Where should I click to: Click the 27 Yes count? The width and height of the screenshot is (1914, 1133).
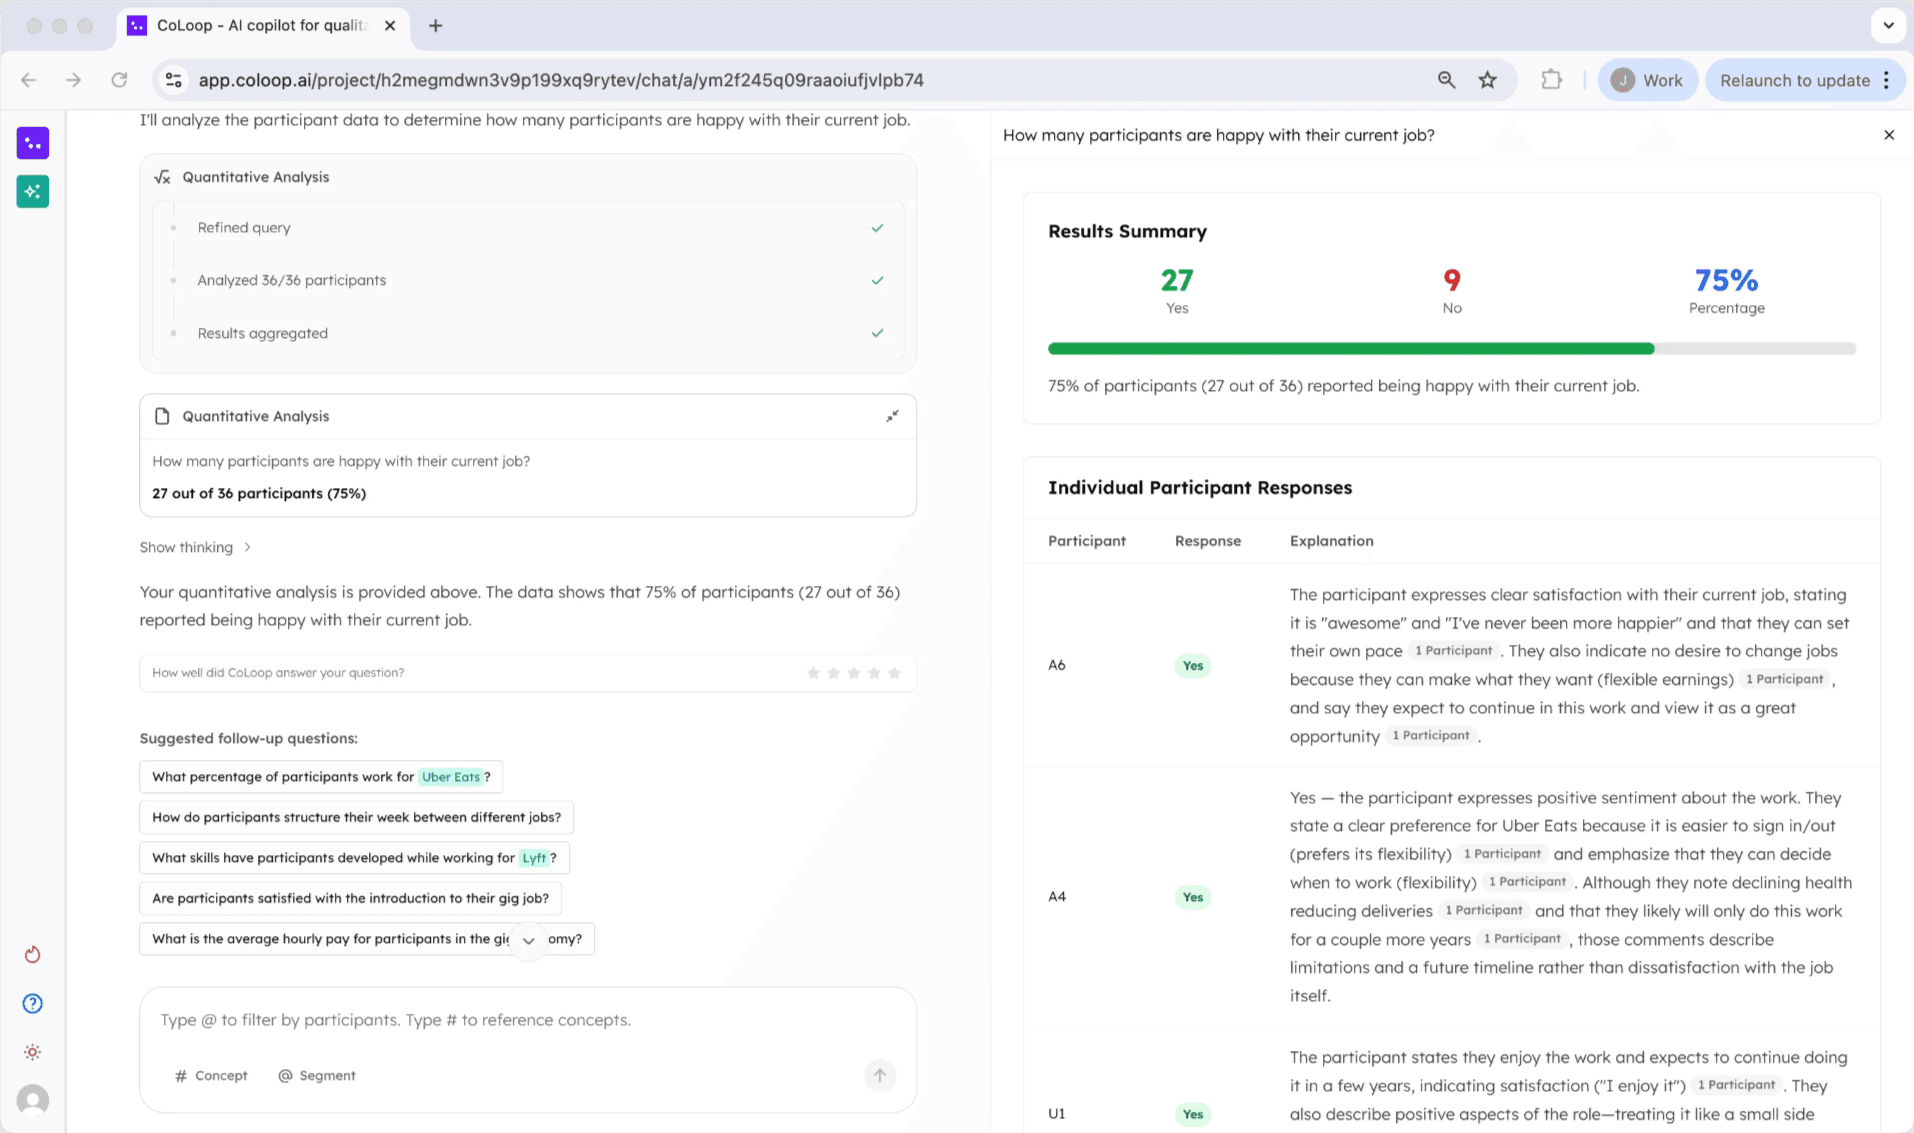tap(1177, 280)
